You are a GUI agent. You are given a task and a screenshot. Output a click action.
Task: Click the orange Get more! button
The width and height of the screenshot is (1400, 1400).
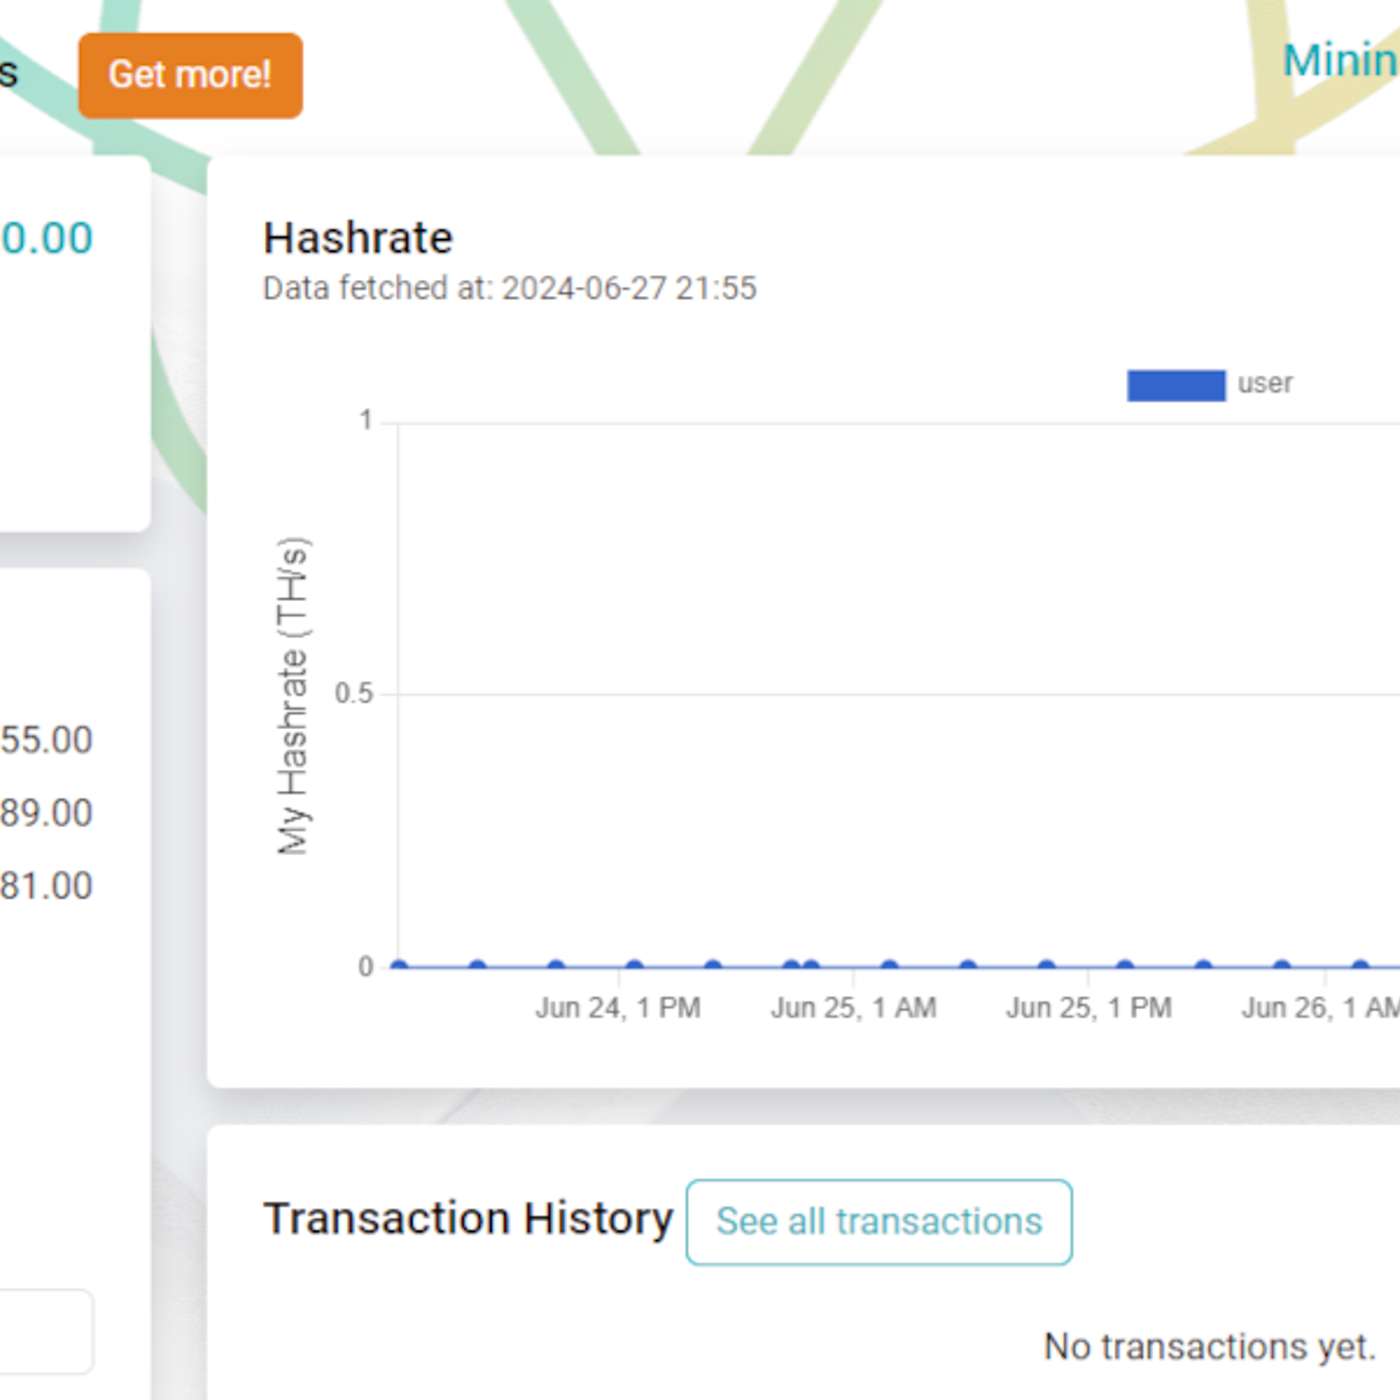(190, 75)
